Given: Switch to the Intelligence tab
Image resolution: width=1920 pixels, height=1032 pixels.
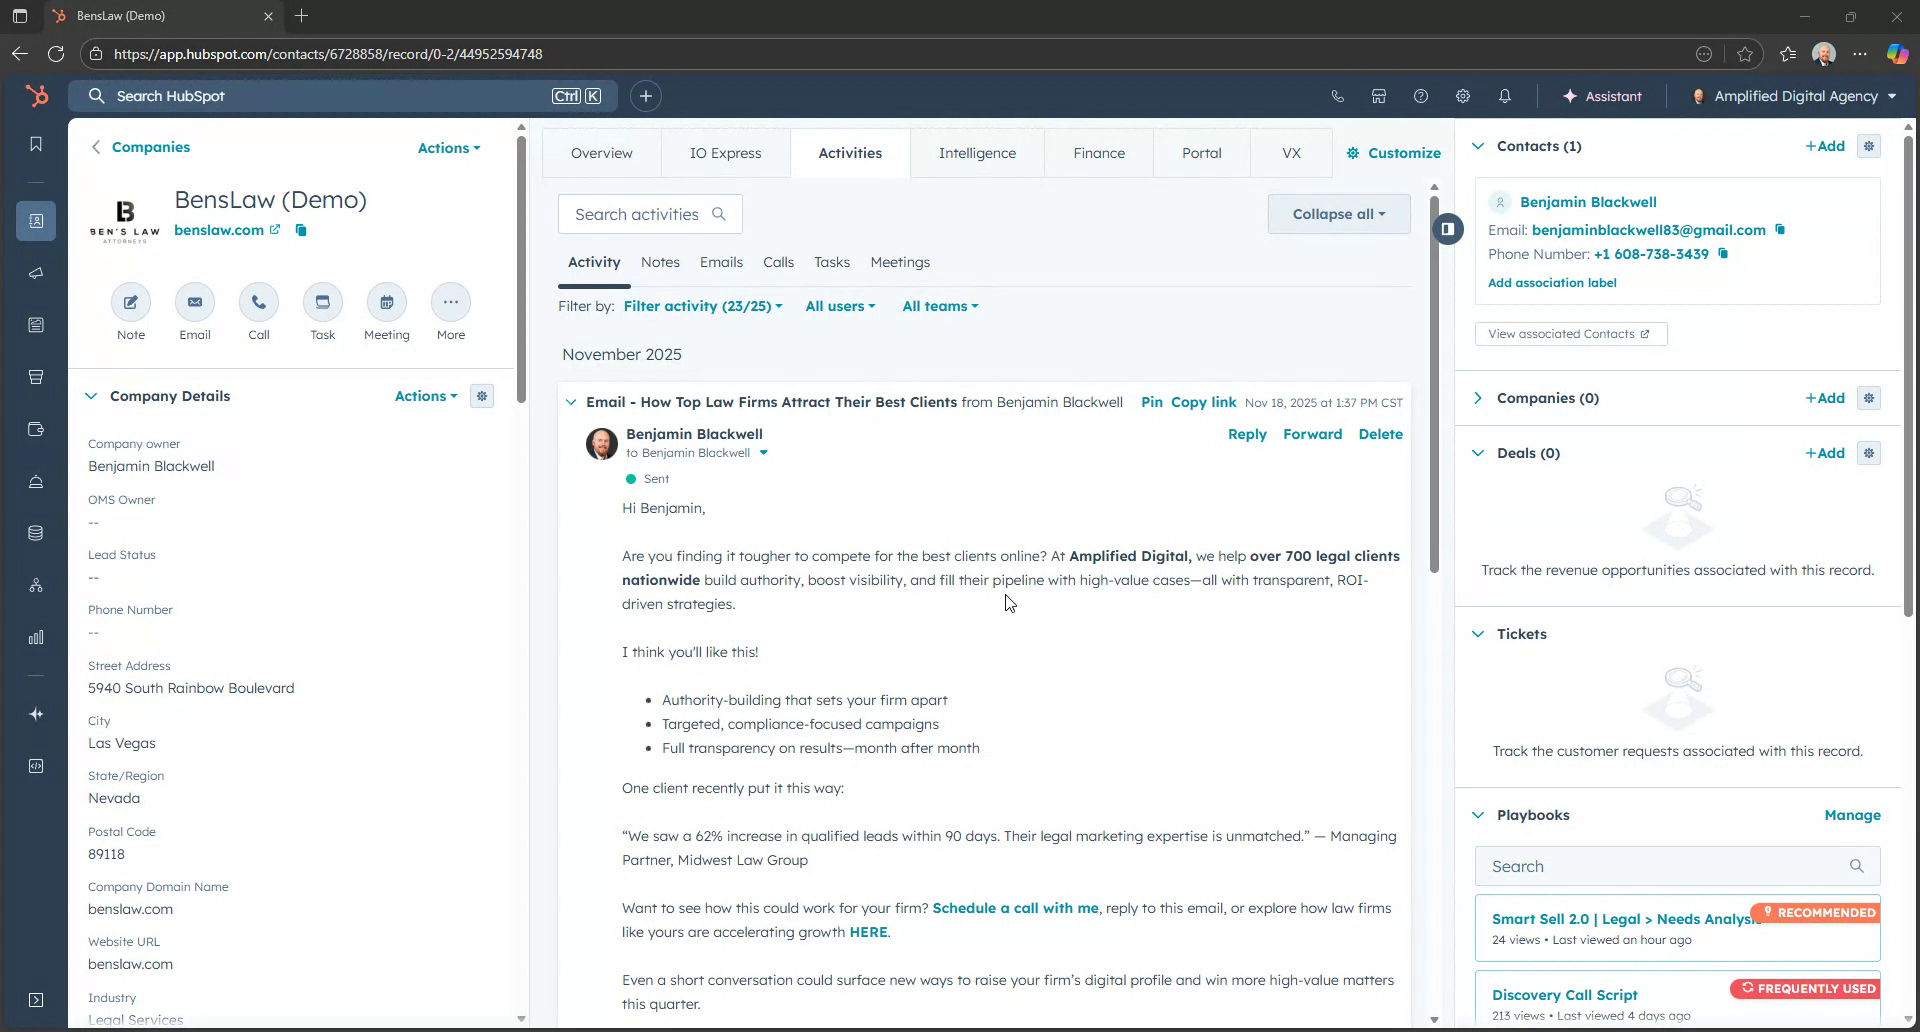Looking at the screenshot, I should pos(977,152).
